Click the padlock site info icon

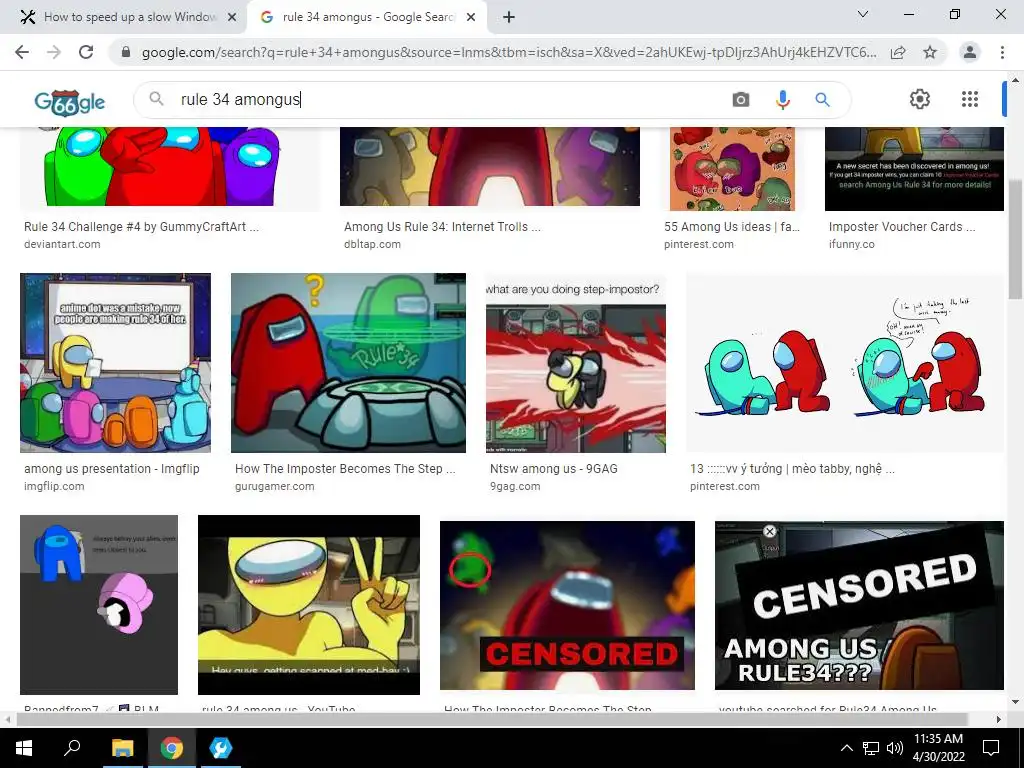(x=126, y=52)
